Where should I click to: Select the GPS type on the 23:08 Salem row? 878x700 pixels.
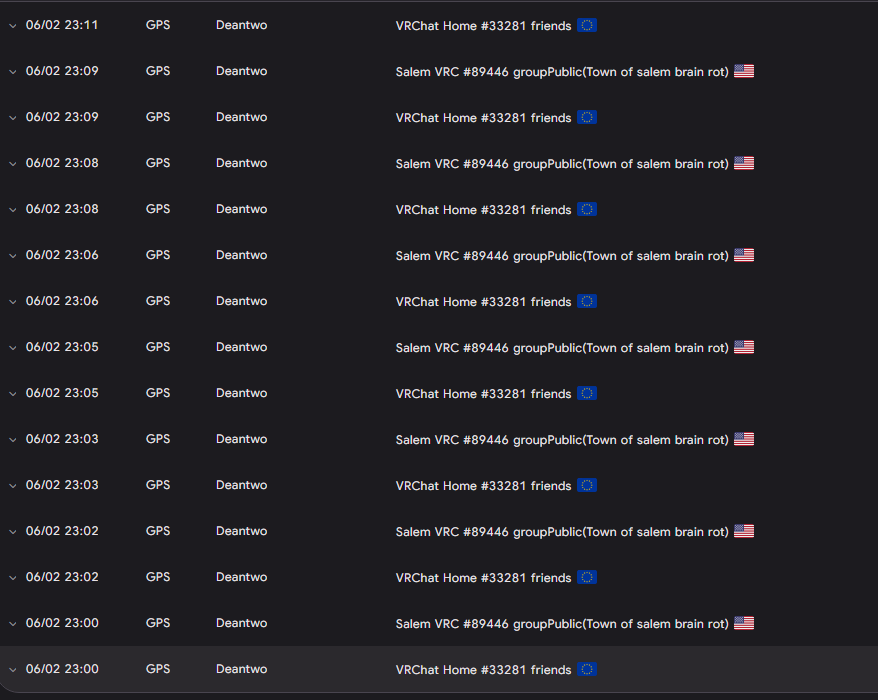point(158,163)
